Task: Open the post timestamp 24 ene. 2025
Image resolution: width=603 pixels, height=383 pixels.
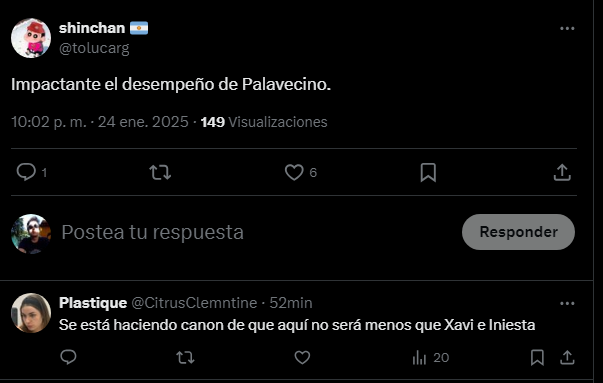Action: tap(143, 122)
